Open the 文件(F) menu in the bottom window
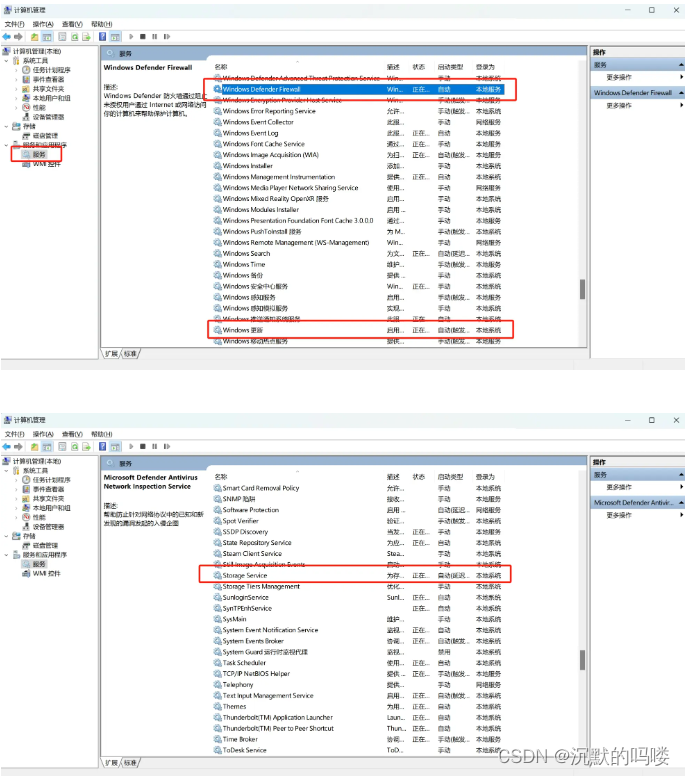The image size is (685, 776). point(14,434)
